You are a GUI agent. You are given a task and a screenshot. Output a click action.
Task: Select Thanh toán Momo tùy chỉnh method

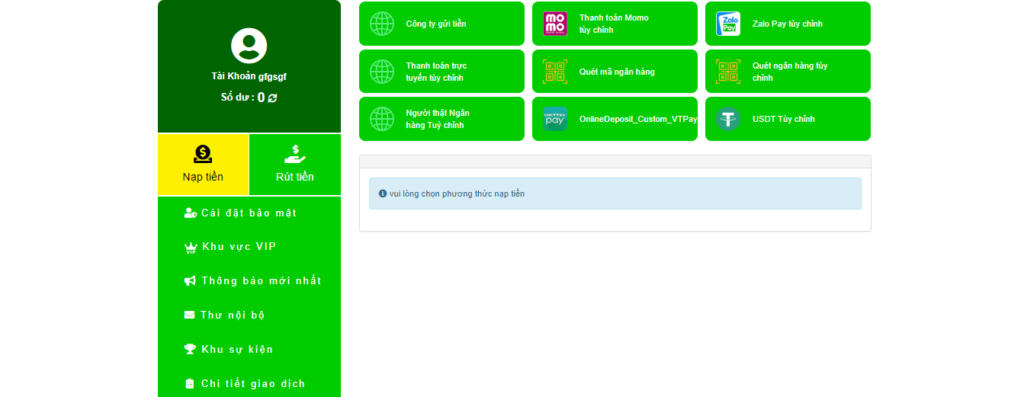(x=615, y=24)
